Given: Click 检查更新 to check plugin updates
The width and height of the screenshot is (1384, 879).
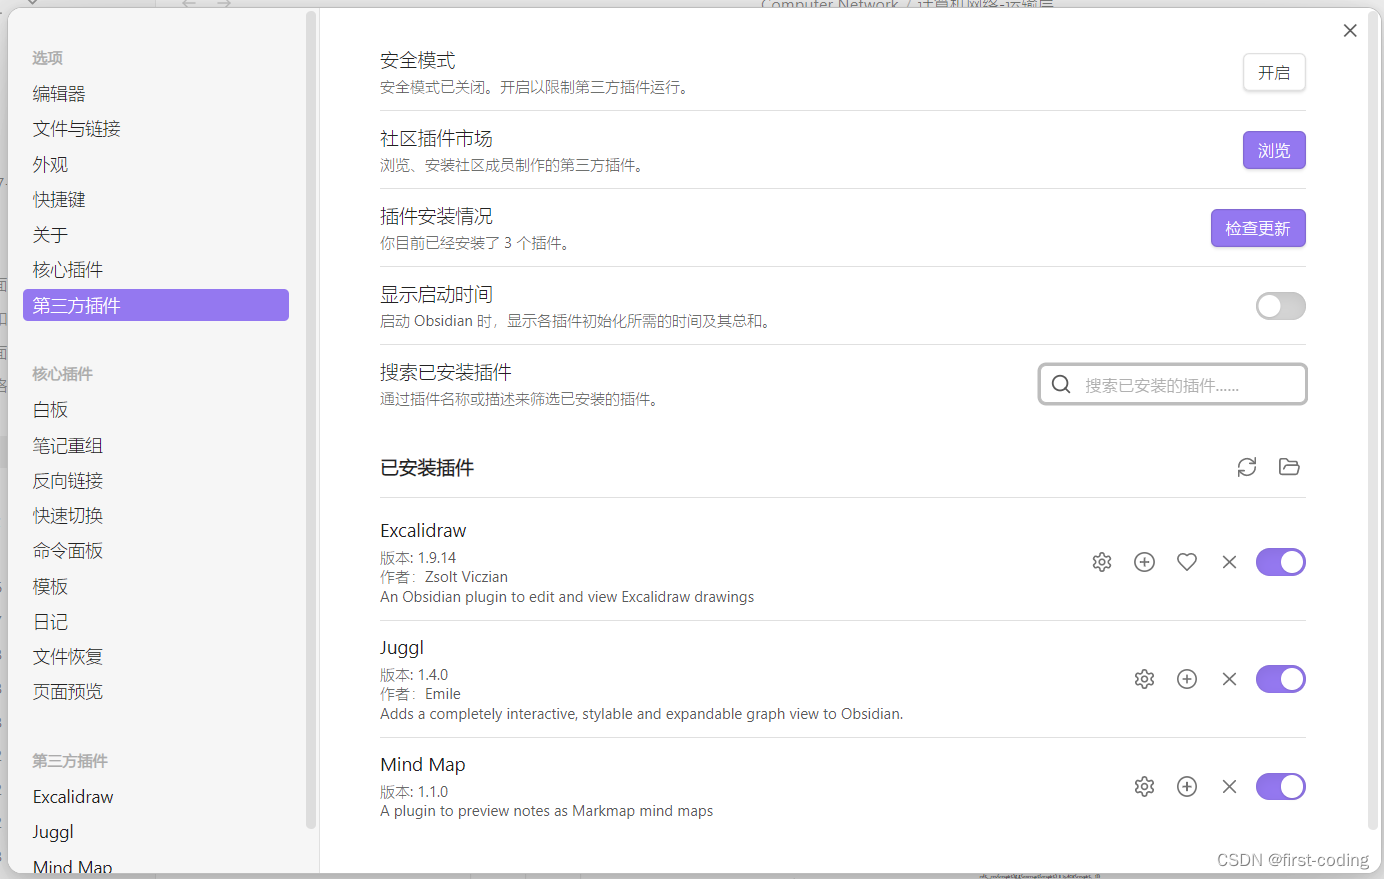Looking at the screenshot, I should point(1258,228).
